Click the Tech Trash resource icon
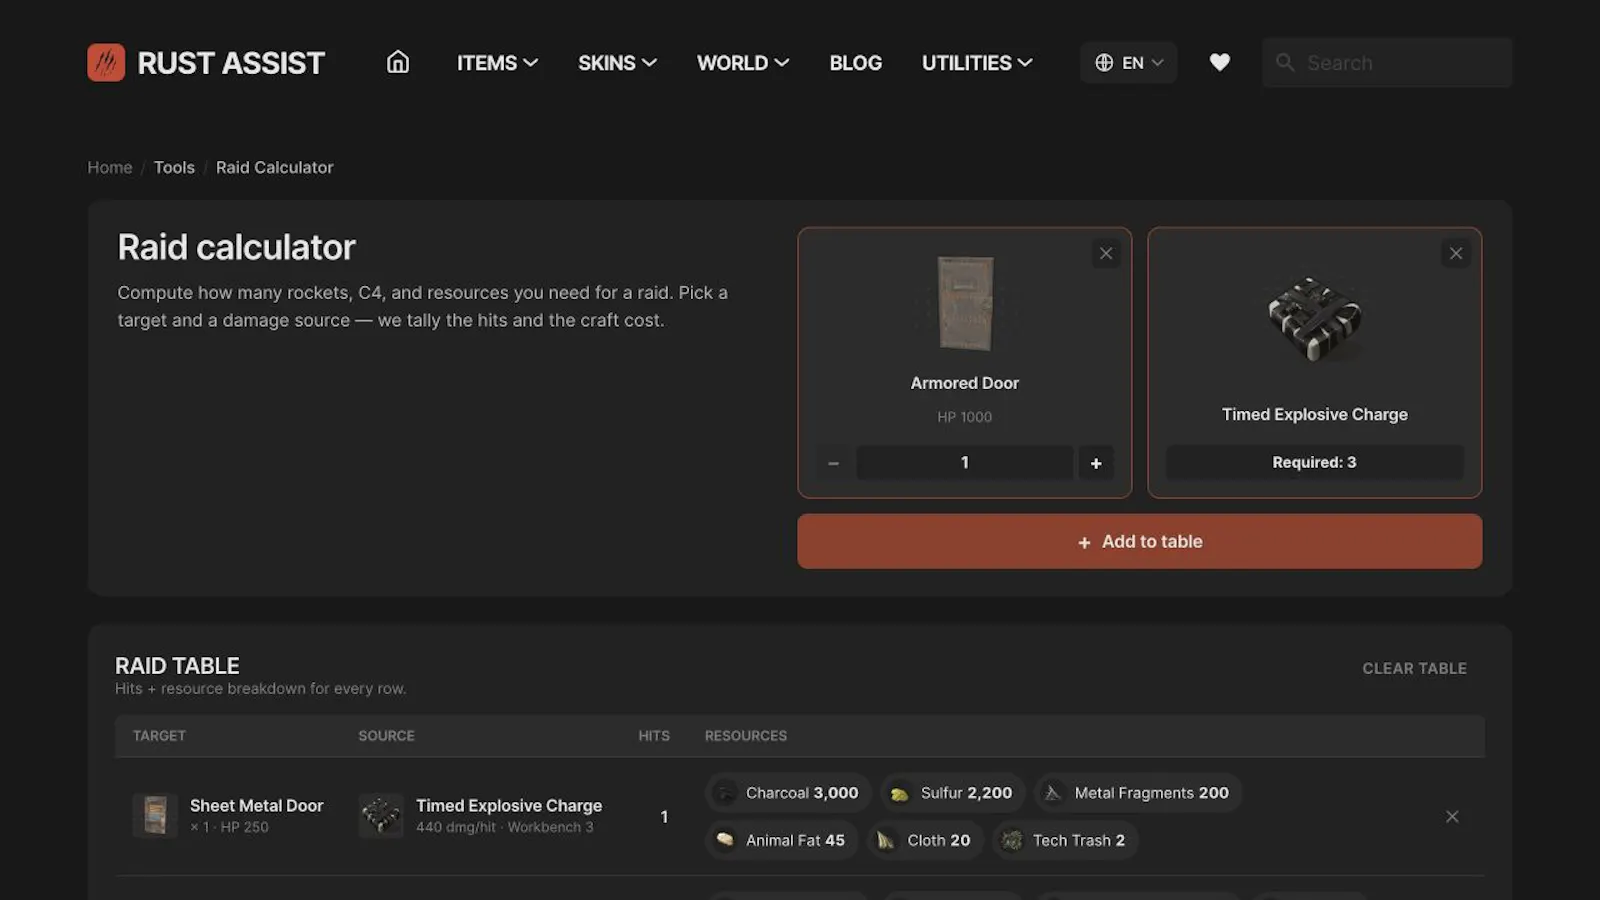The height and width of the screenshot is (900, 1600). (x=1012, y=840)
